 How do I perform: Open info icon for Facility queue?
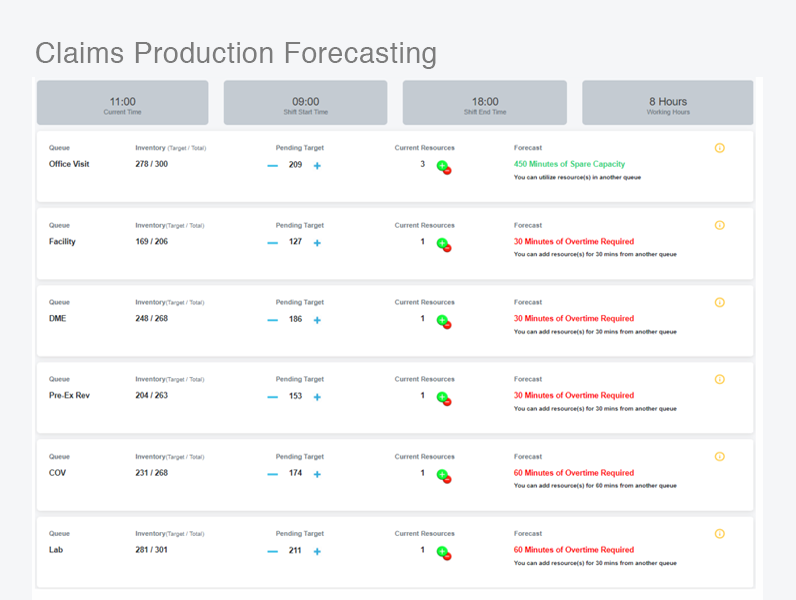[x=719, y=225]
